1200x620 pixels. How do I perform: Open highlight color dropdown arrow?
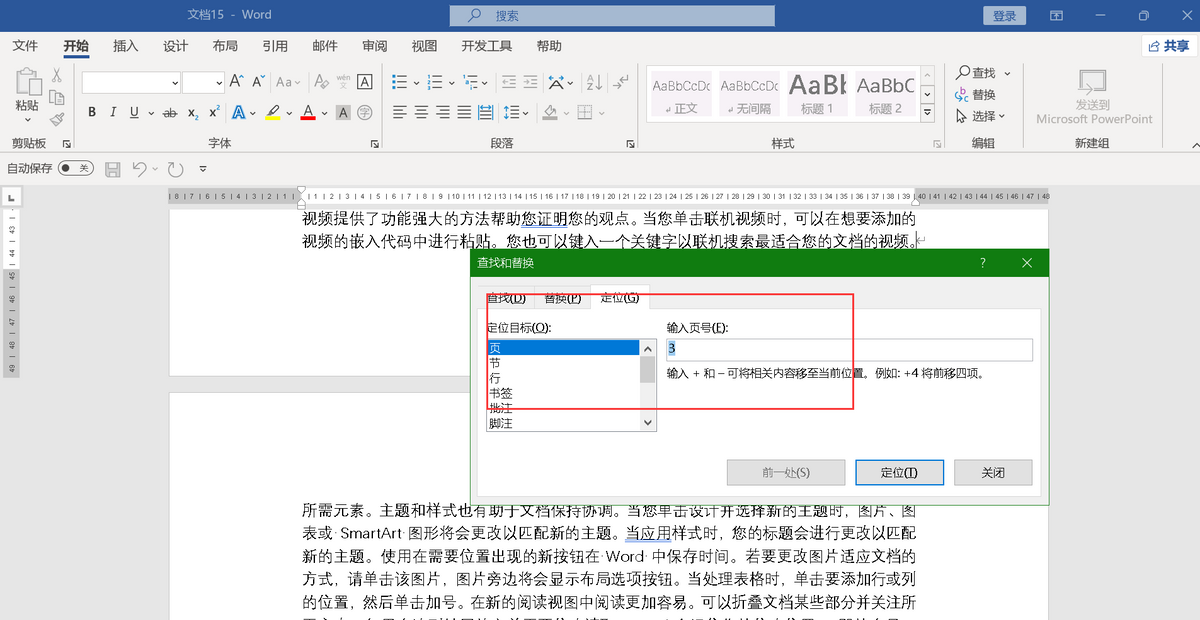288,113
